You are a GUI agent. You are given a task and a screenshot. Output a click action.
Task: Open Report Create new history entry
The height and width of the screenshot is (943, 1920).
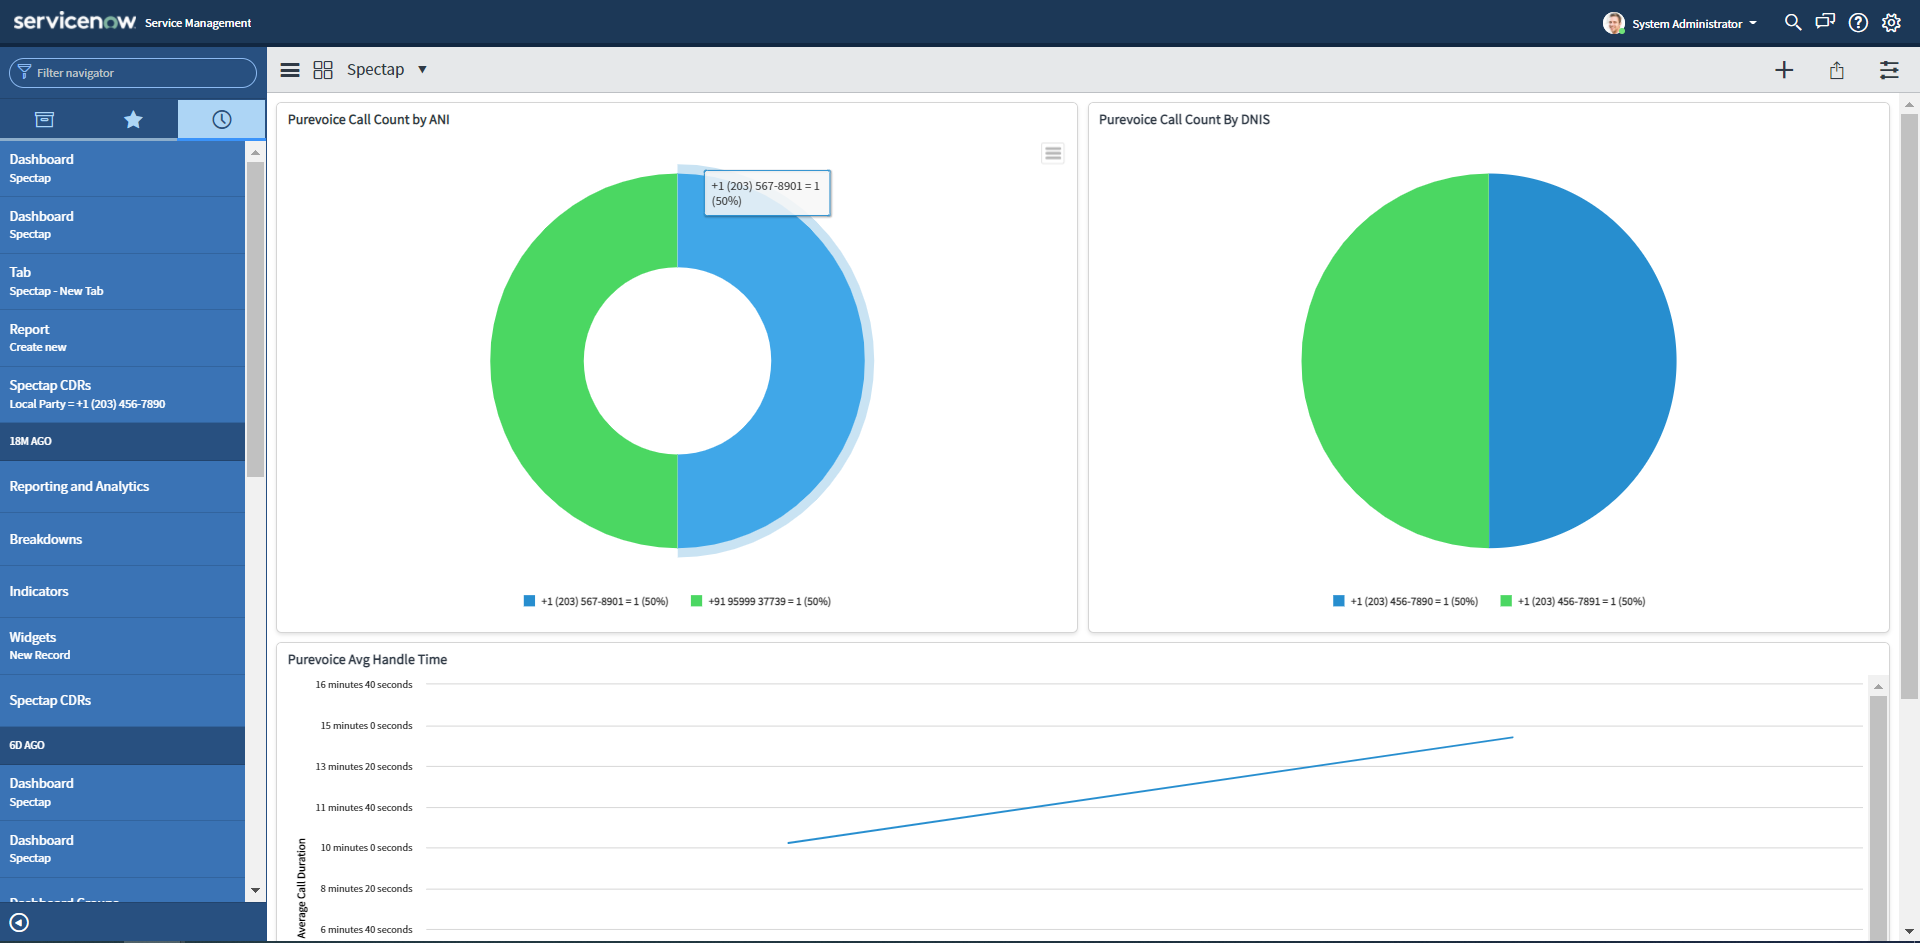(x=122, y=338)
